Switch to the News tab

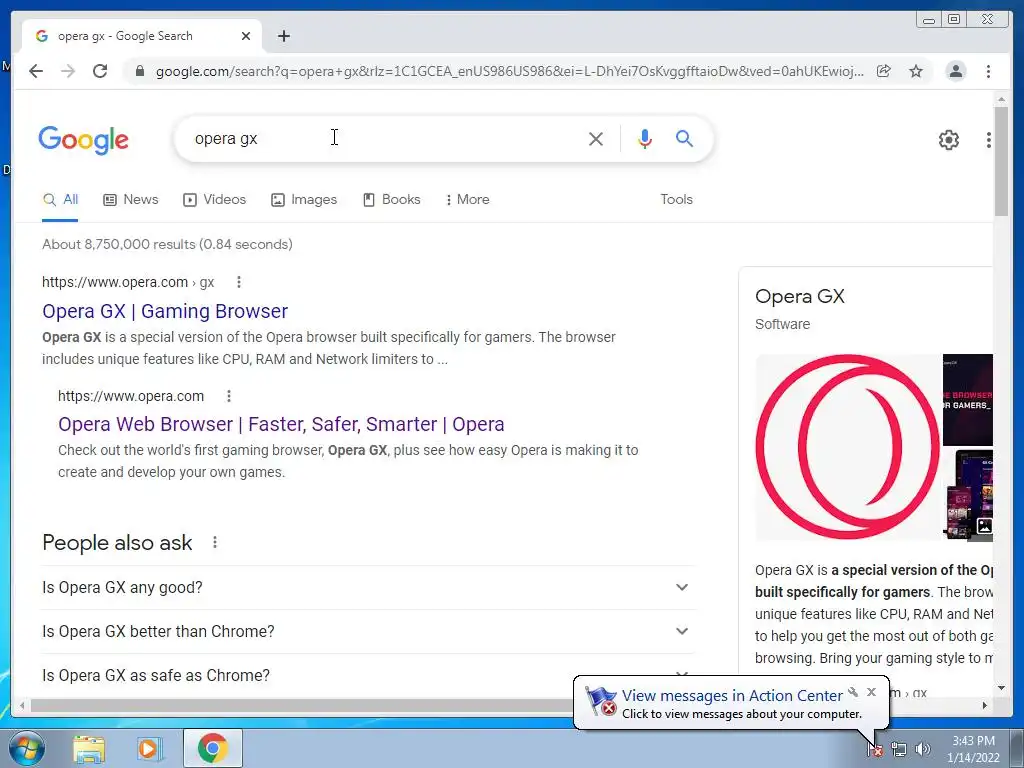(x=131, y=199)
